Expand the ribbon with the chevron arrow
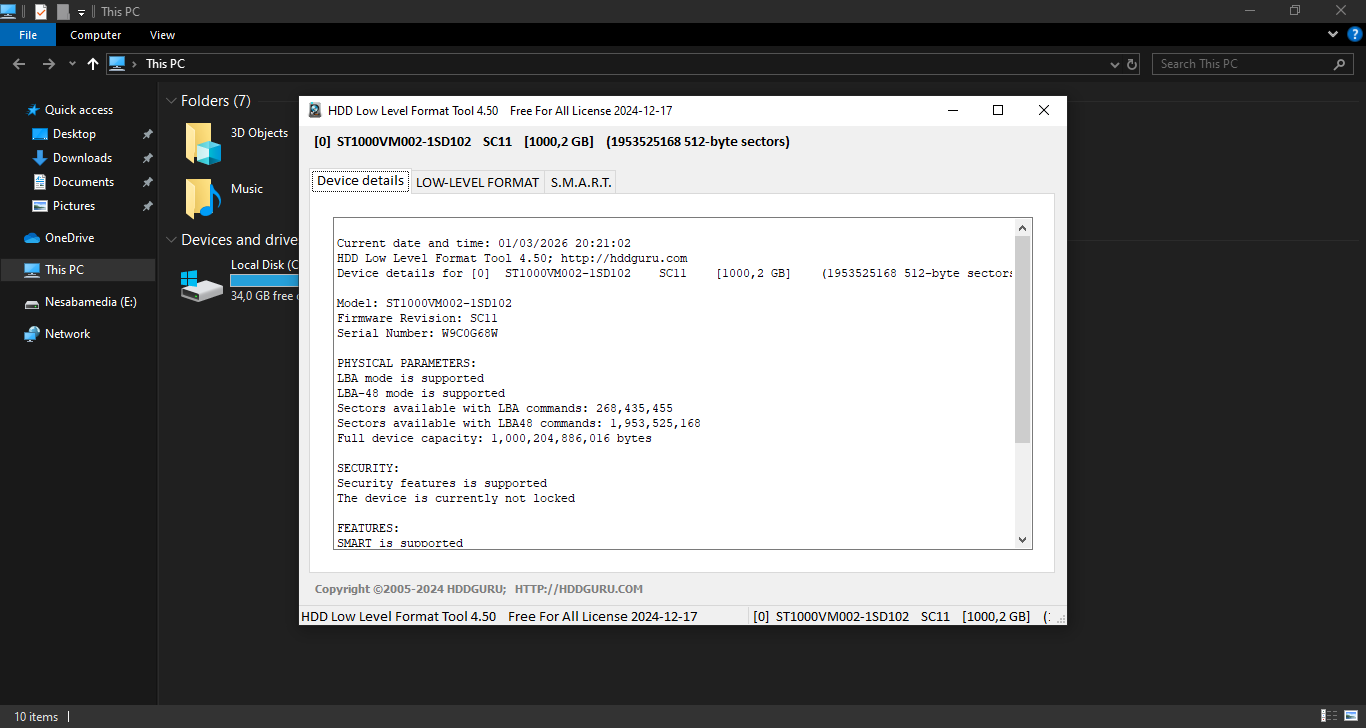Image resolution: width=1366 pixels, height=728 pixels. pos(1333,34)
